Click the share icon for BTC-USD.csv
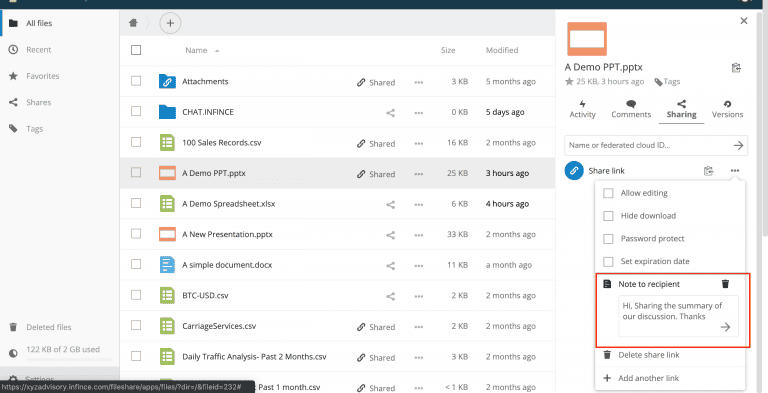Viewport: 768px width, 393px height. point(390,296)
